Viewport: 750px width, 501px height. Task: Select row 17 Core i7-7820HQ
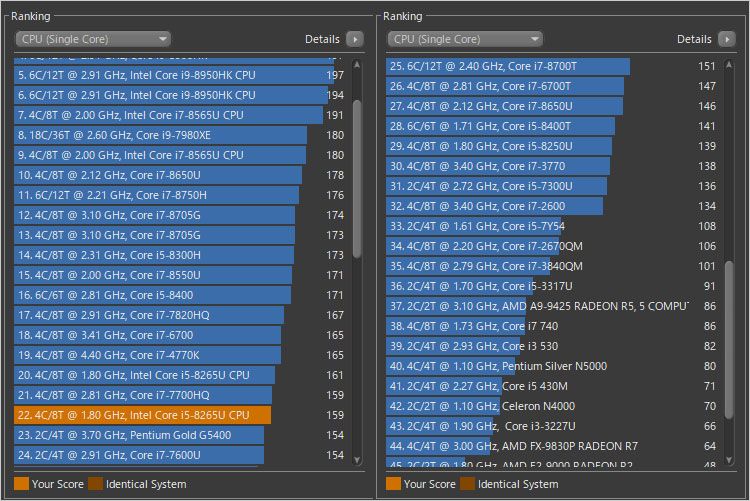179,315
